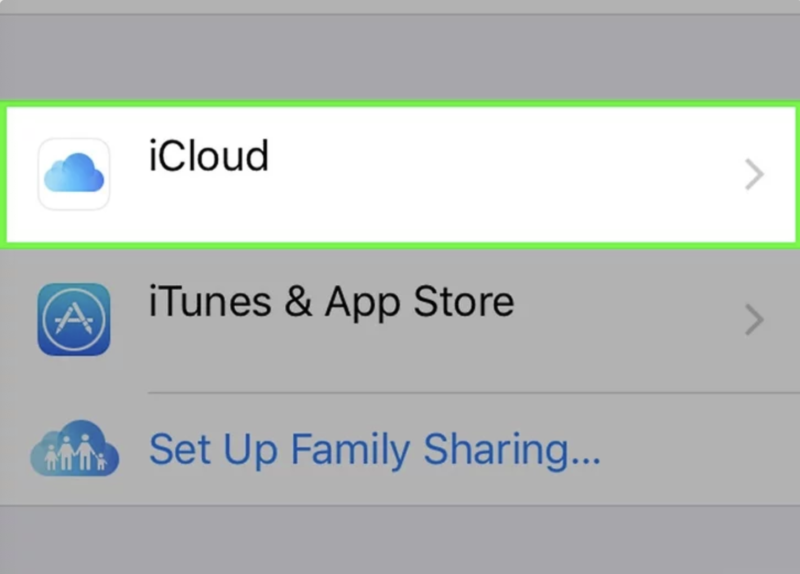Screen dimensions: 800x574
Task: Click the separator line below iTunes & App Store
Action: (x=470, y=393)
